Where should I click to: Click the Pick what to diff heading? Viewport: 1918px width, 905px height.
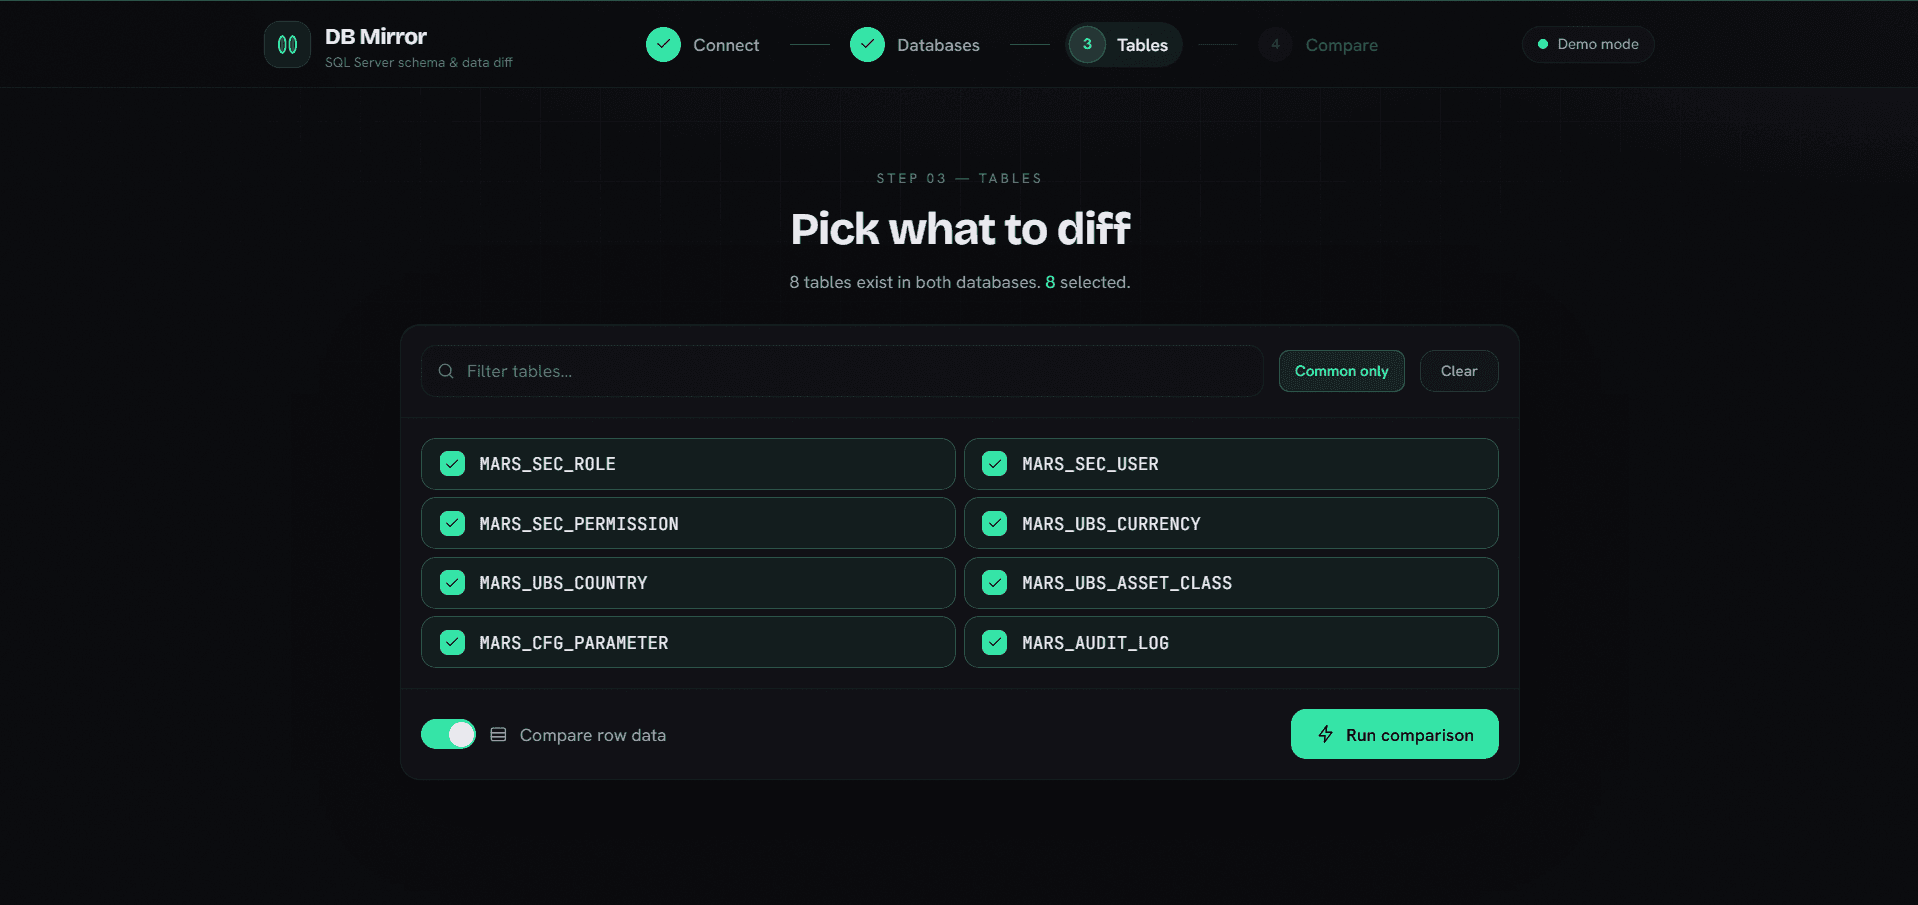[x=960, y=229]
